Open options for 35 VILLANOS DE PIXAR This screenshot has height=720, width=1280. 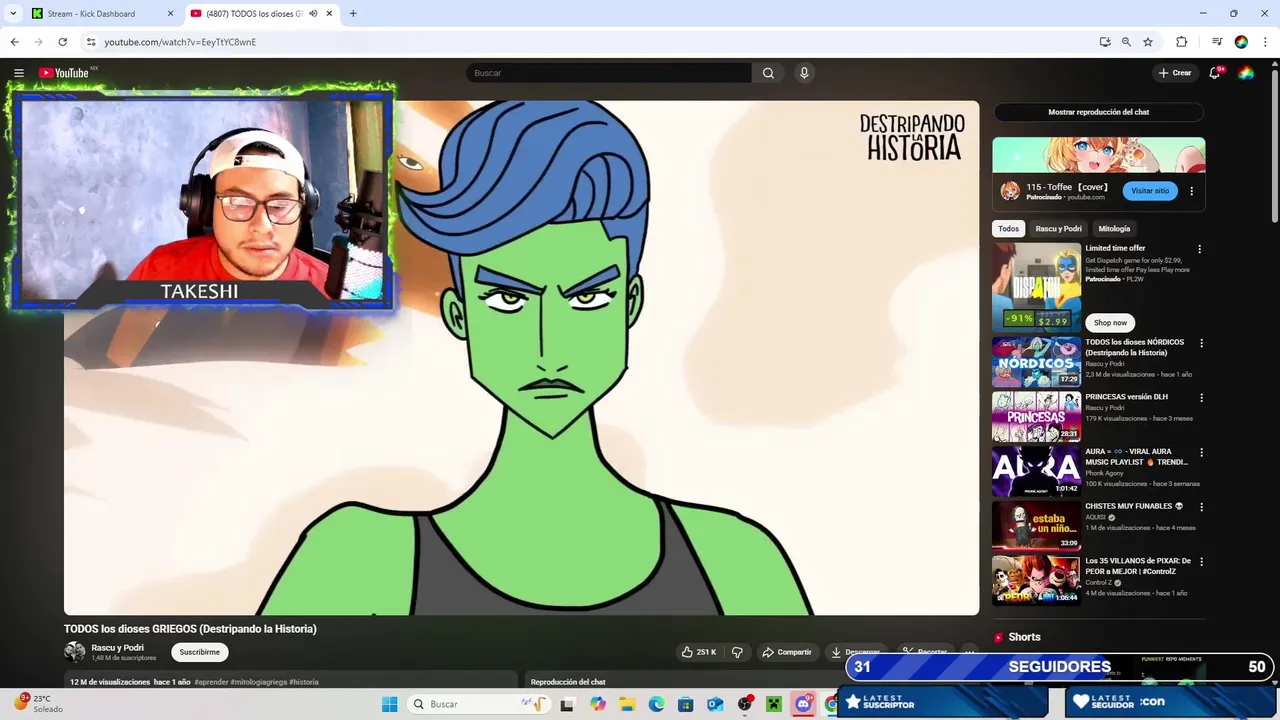click(1201, 562)
